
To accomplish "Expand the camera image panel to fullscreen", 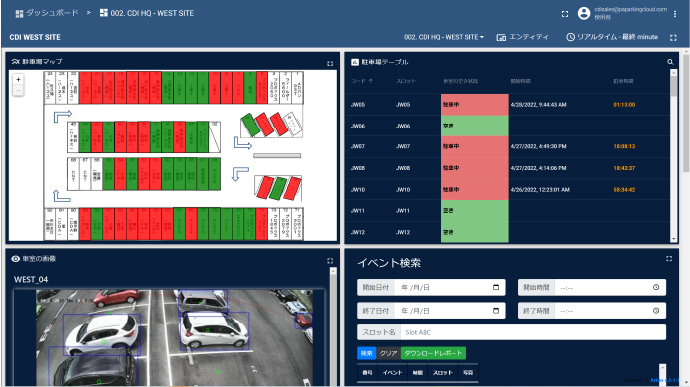I will point(330,261).
